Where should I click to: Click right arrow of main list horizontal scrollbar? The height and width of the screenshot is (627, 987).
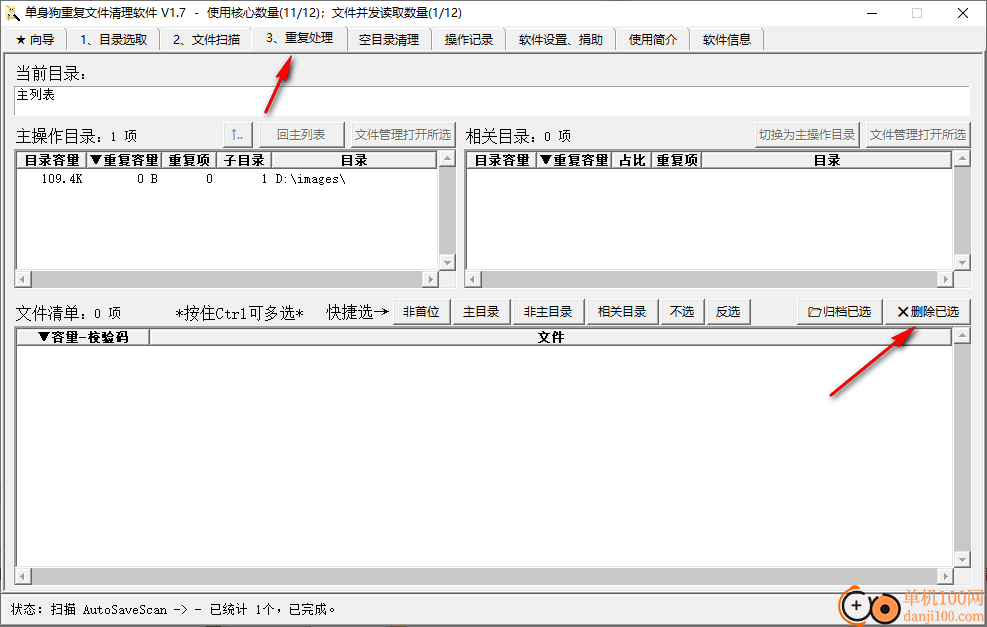click(x=431, y=279)
